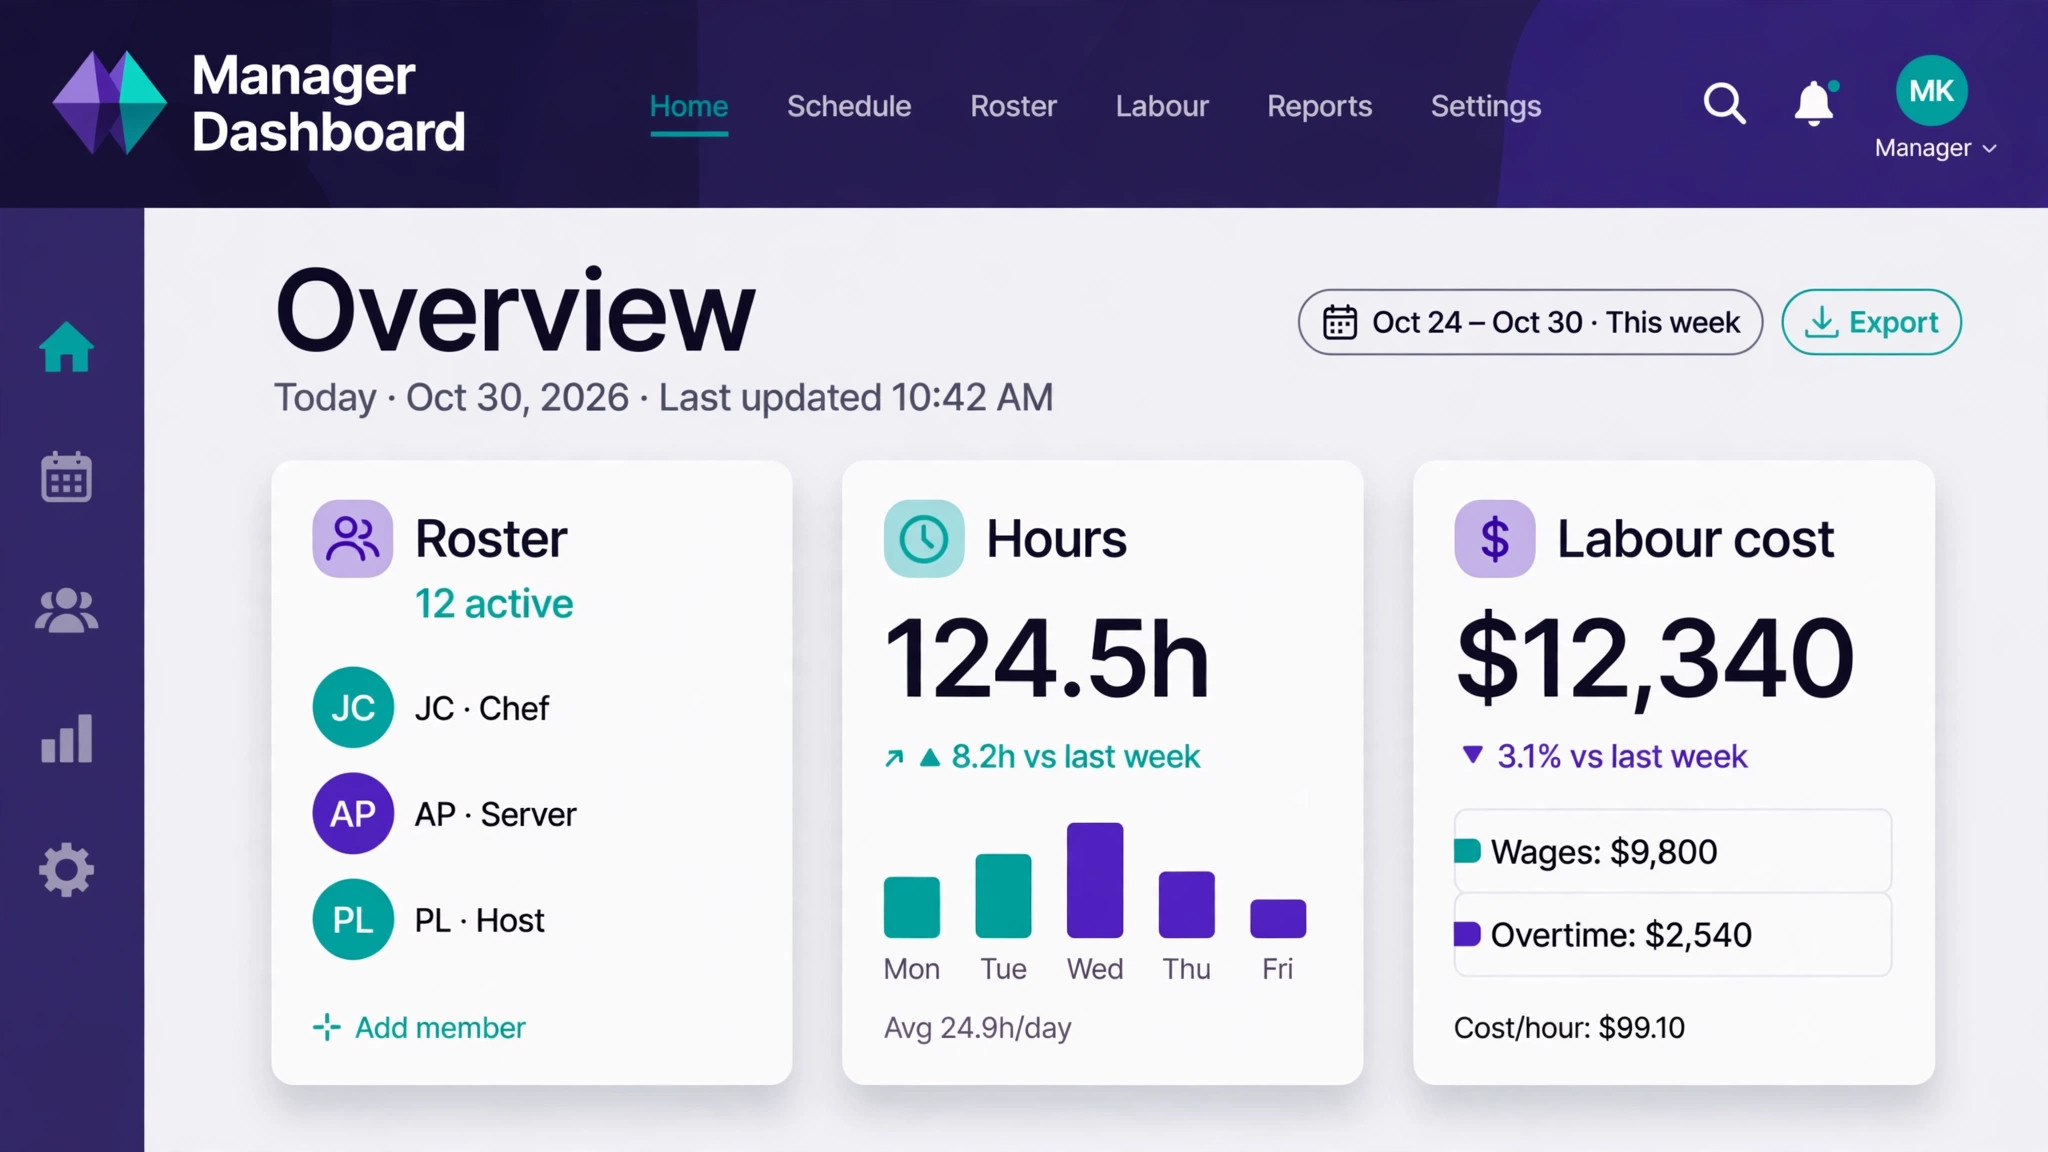The image size is (2048, 1152).
Task: Open the sidebar calendar schedule icon
Action: 67,476
